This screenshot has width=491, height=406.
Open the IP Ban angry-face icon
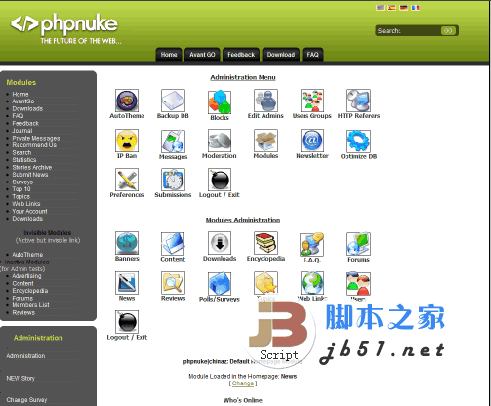(127, 141)
